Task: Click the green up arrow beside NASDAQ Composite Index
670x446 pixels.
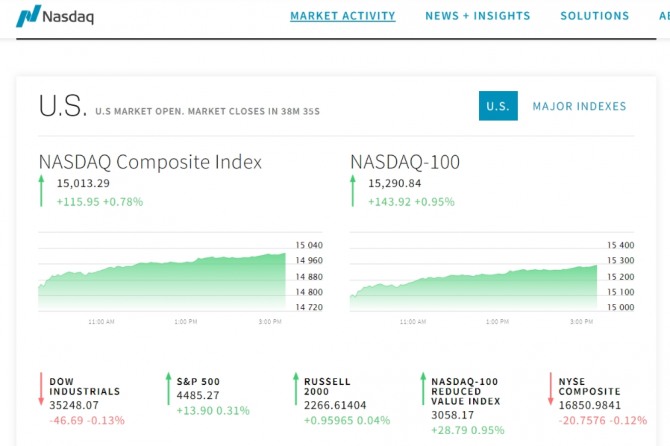Action: coord(42,191)
